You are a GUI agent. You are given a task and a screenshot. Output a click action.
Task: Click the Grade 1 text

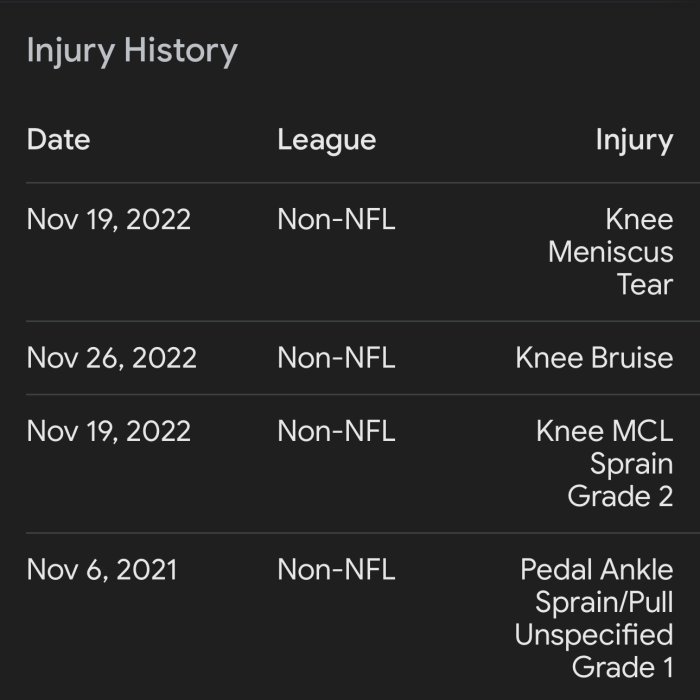coord(622,667)
